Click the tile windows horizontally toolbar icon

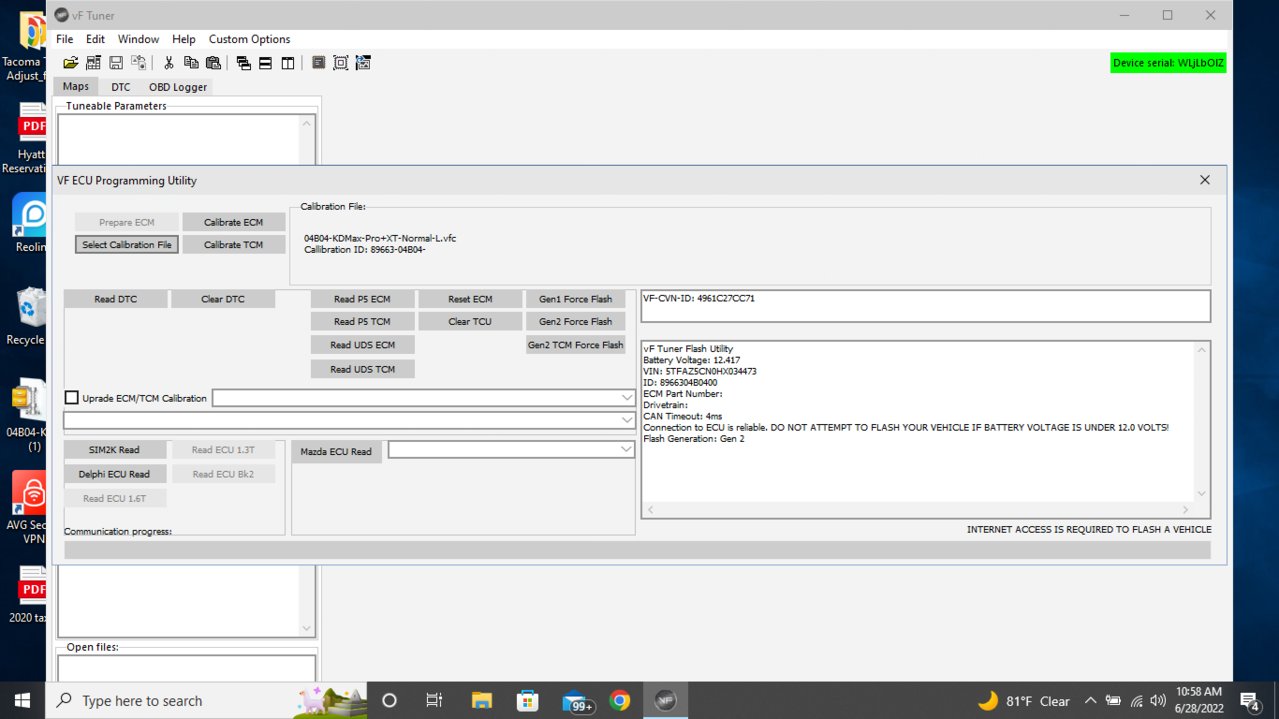pos(265,62)
